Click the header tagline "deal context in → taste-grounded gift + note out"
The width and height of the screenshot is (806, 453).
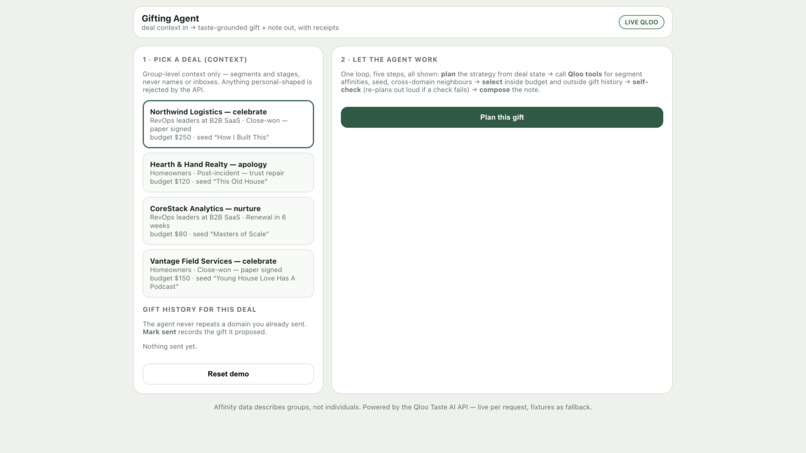point(240,28)
